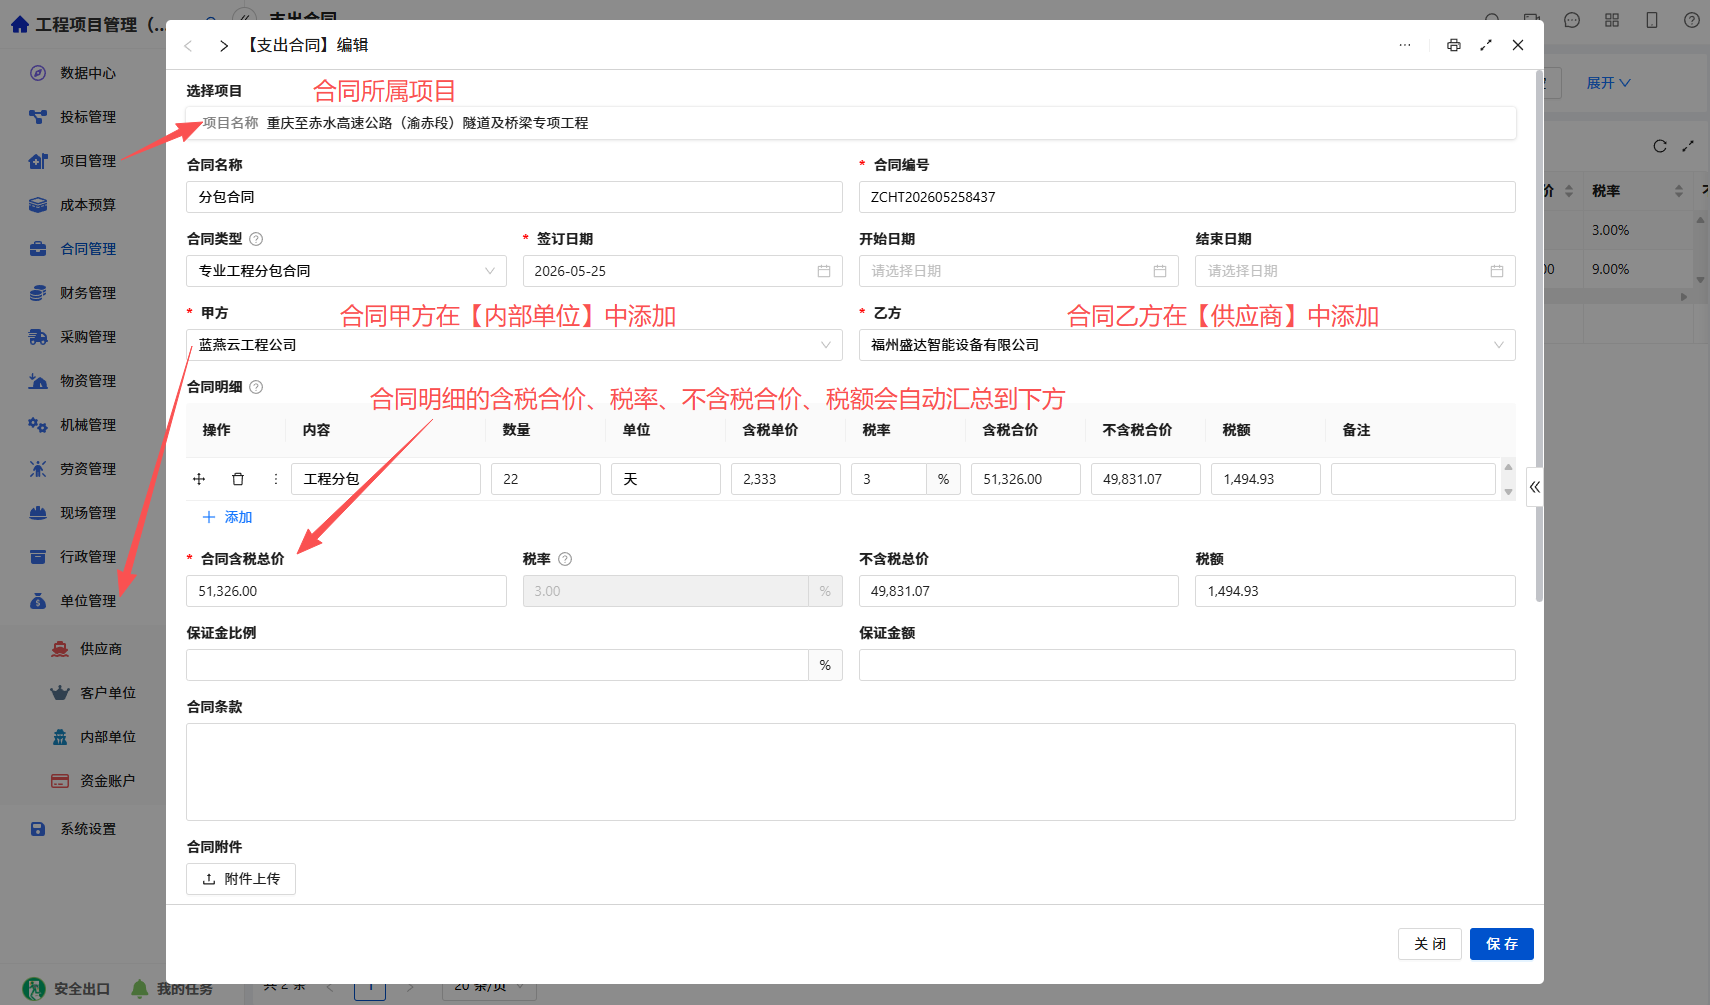1710x1005 pixels.
Task: Click the print icon in dialog header
Action: [1453, 45]
